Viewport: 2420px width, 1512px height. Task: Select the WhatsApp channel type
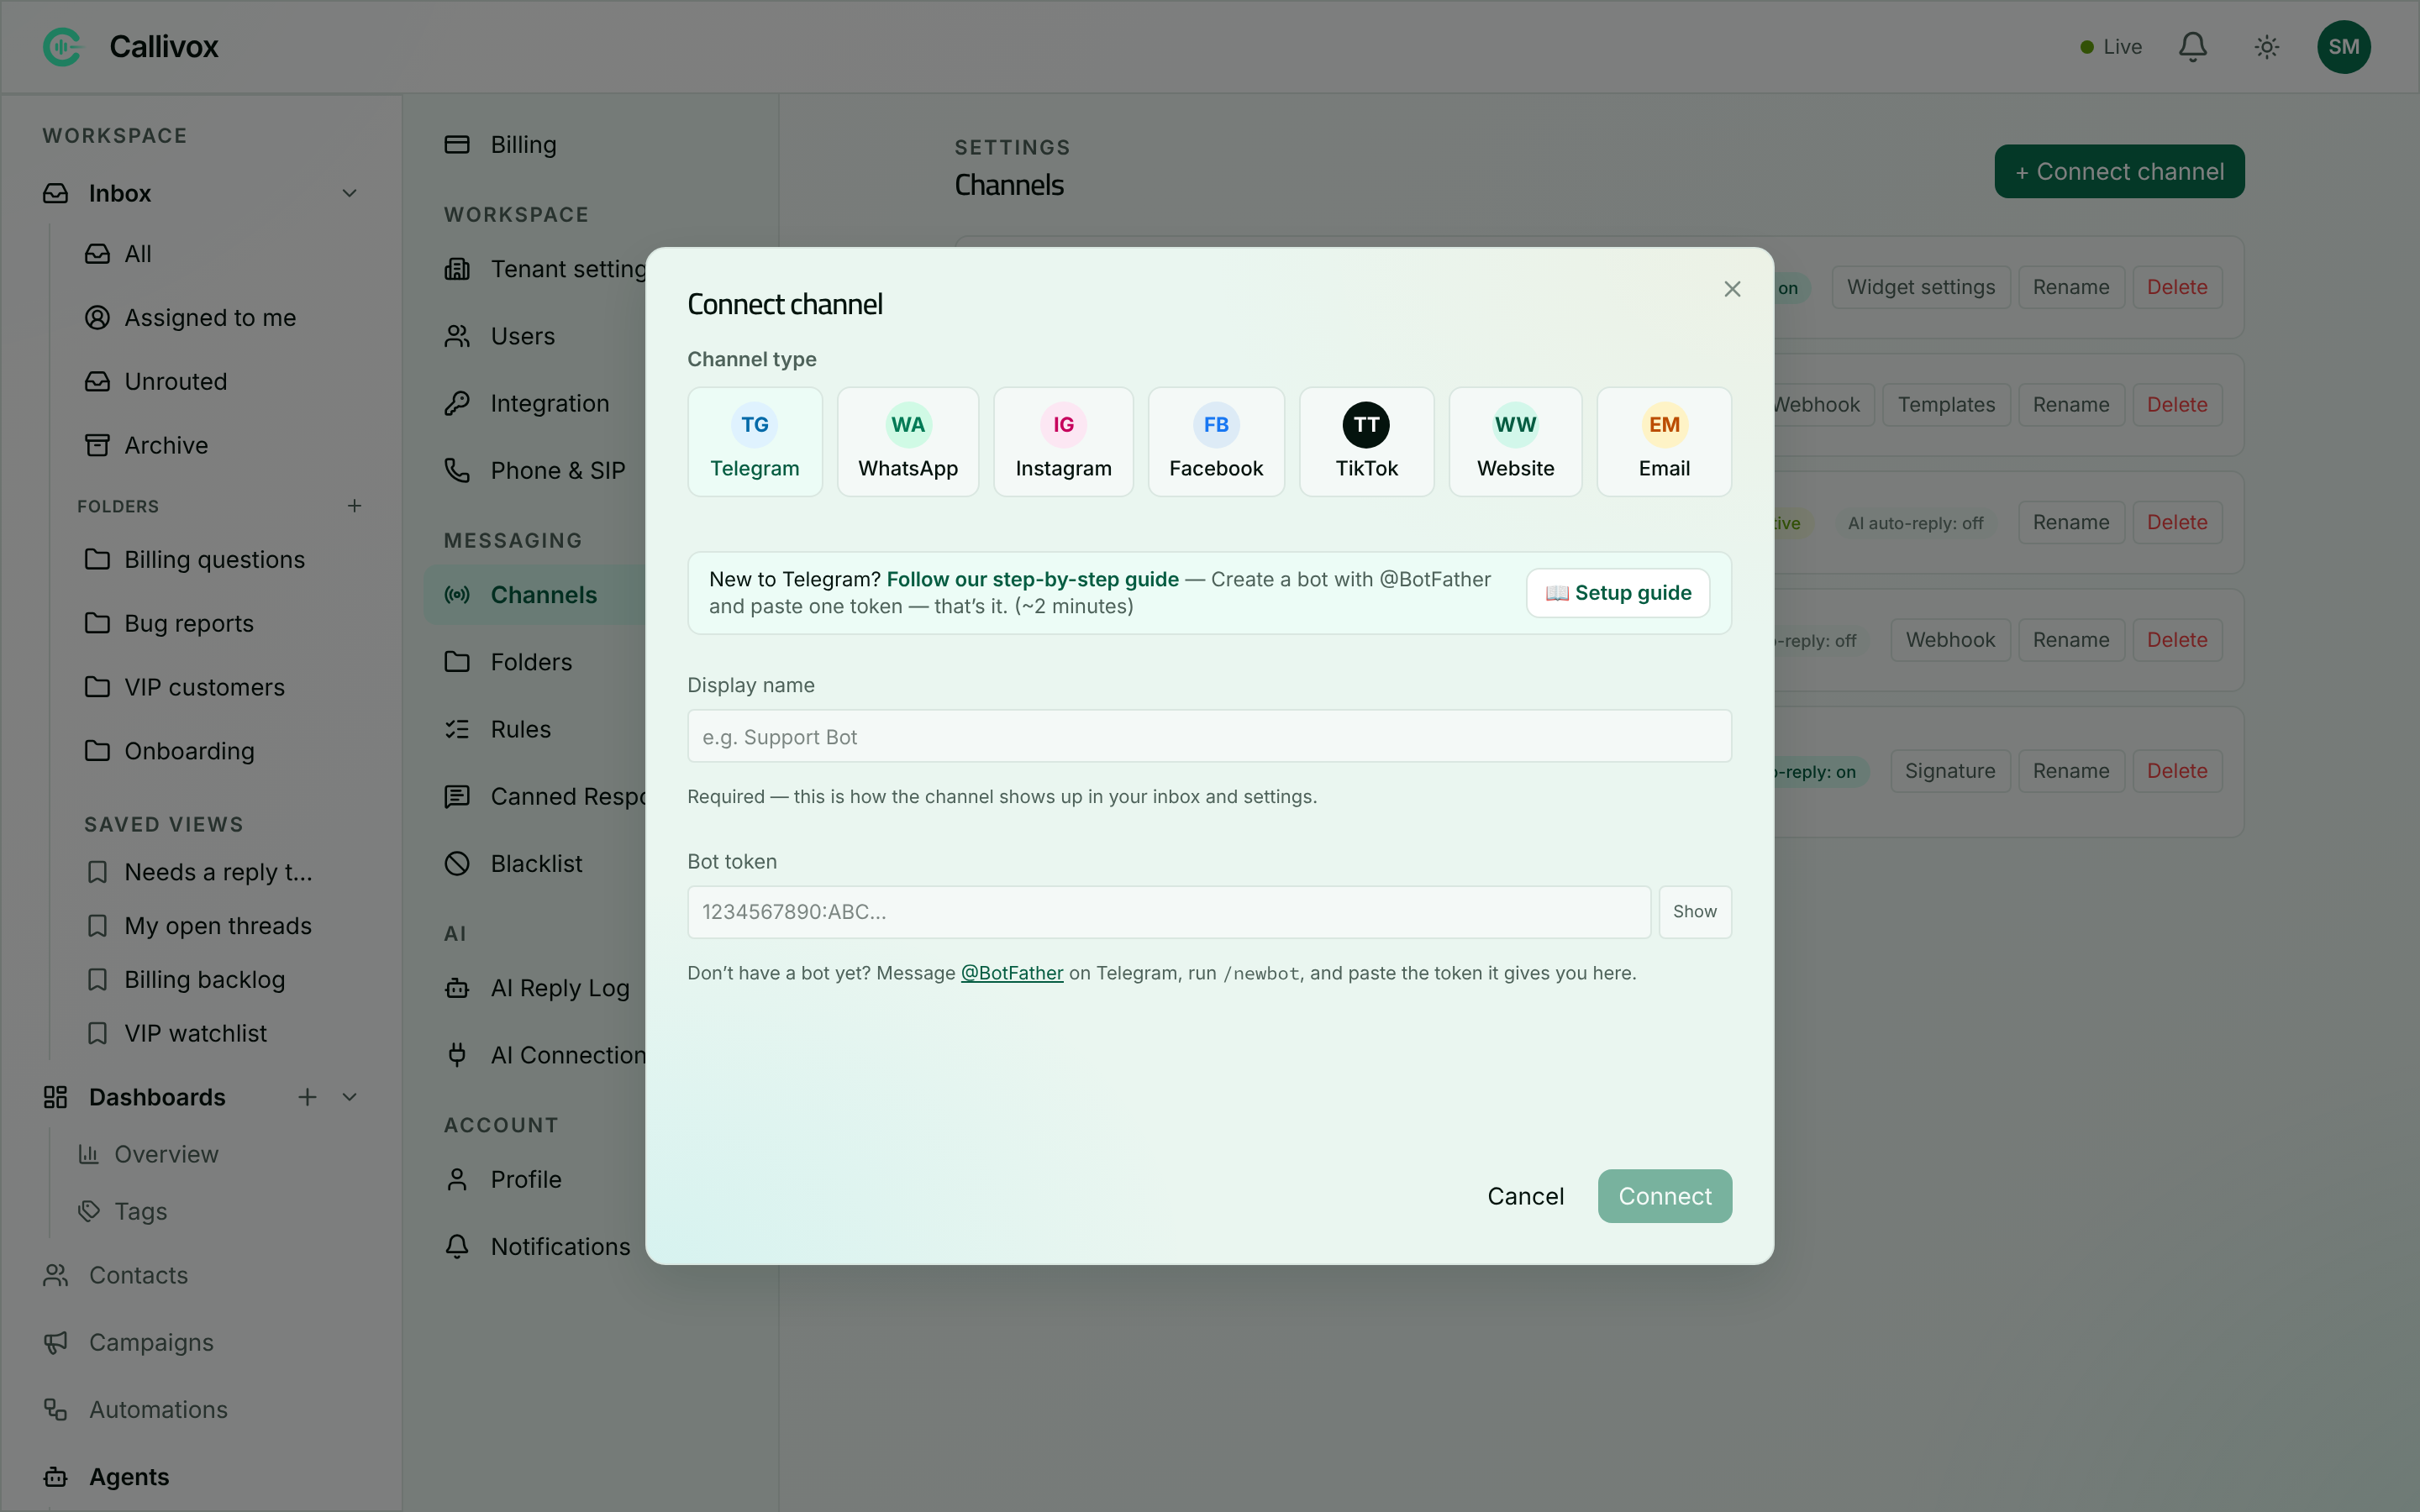[908, 442]
